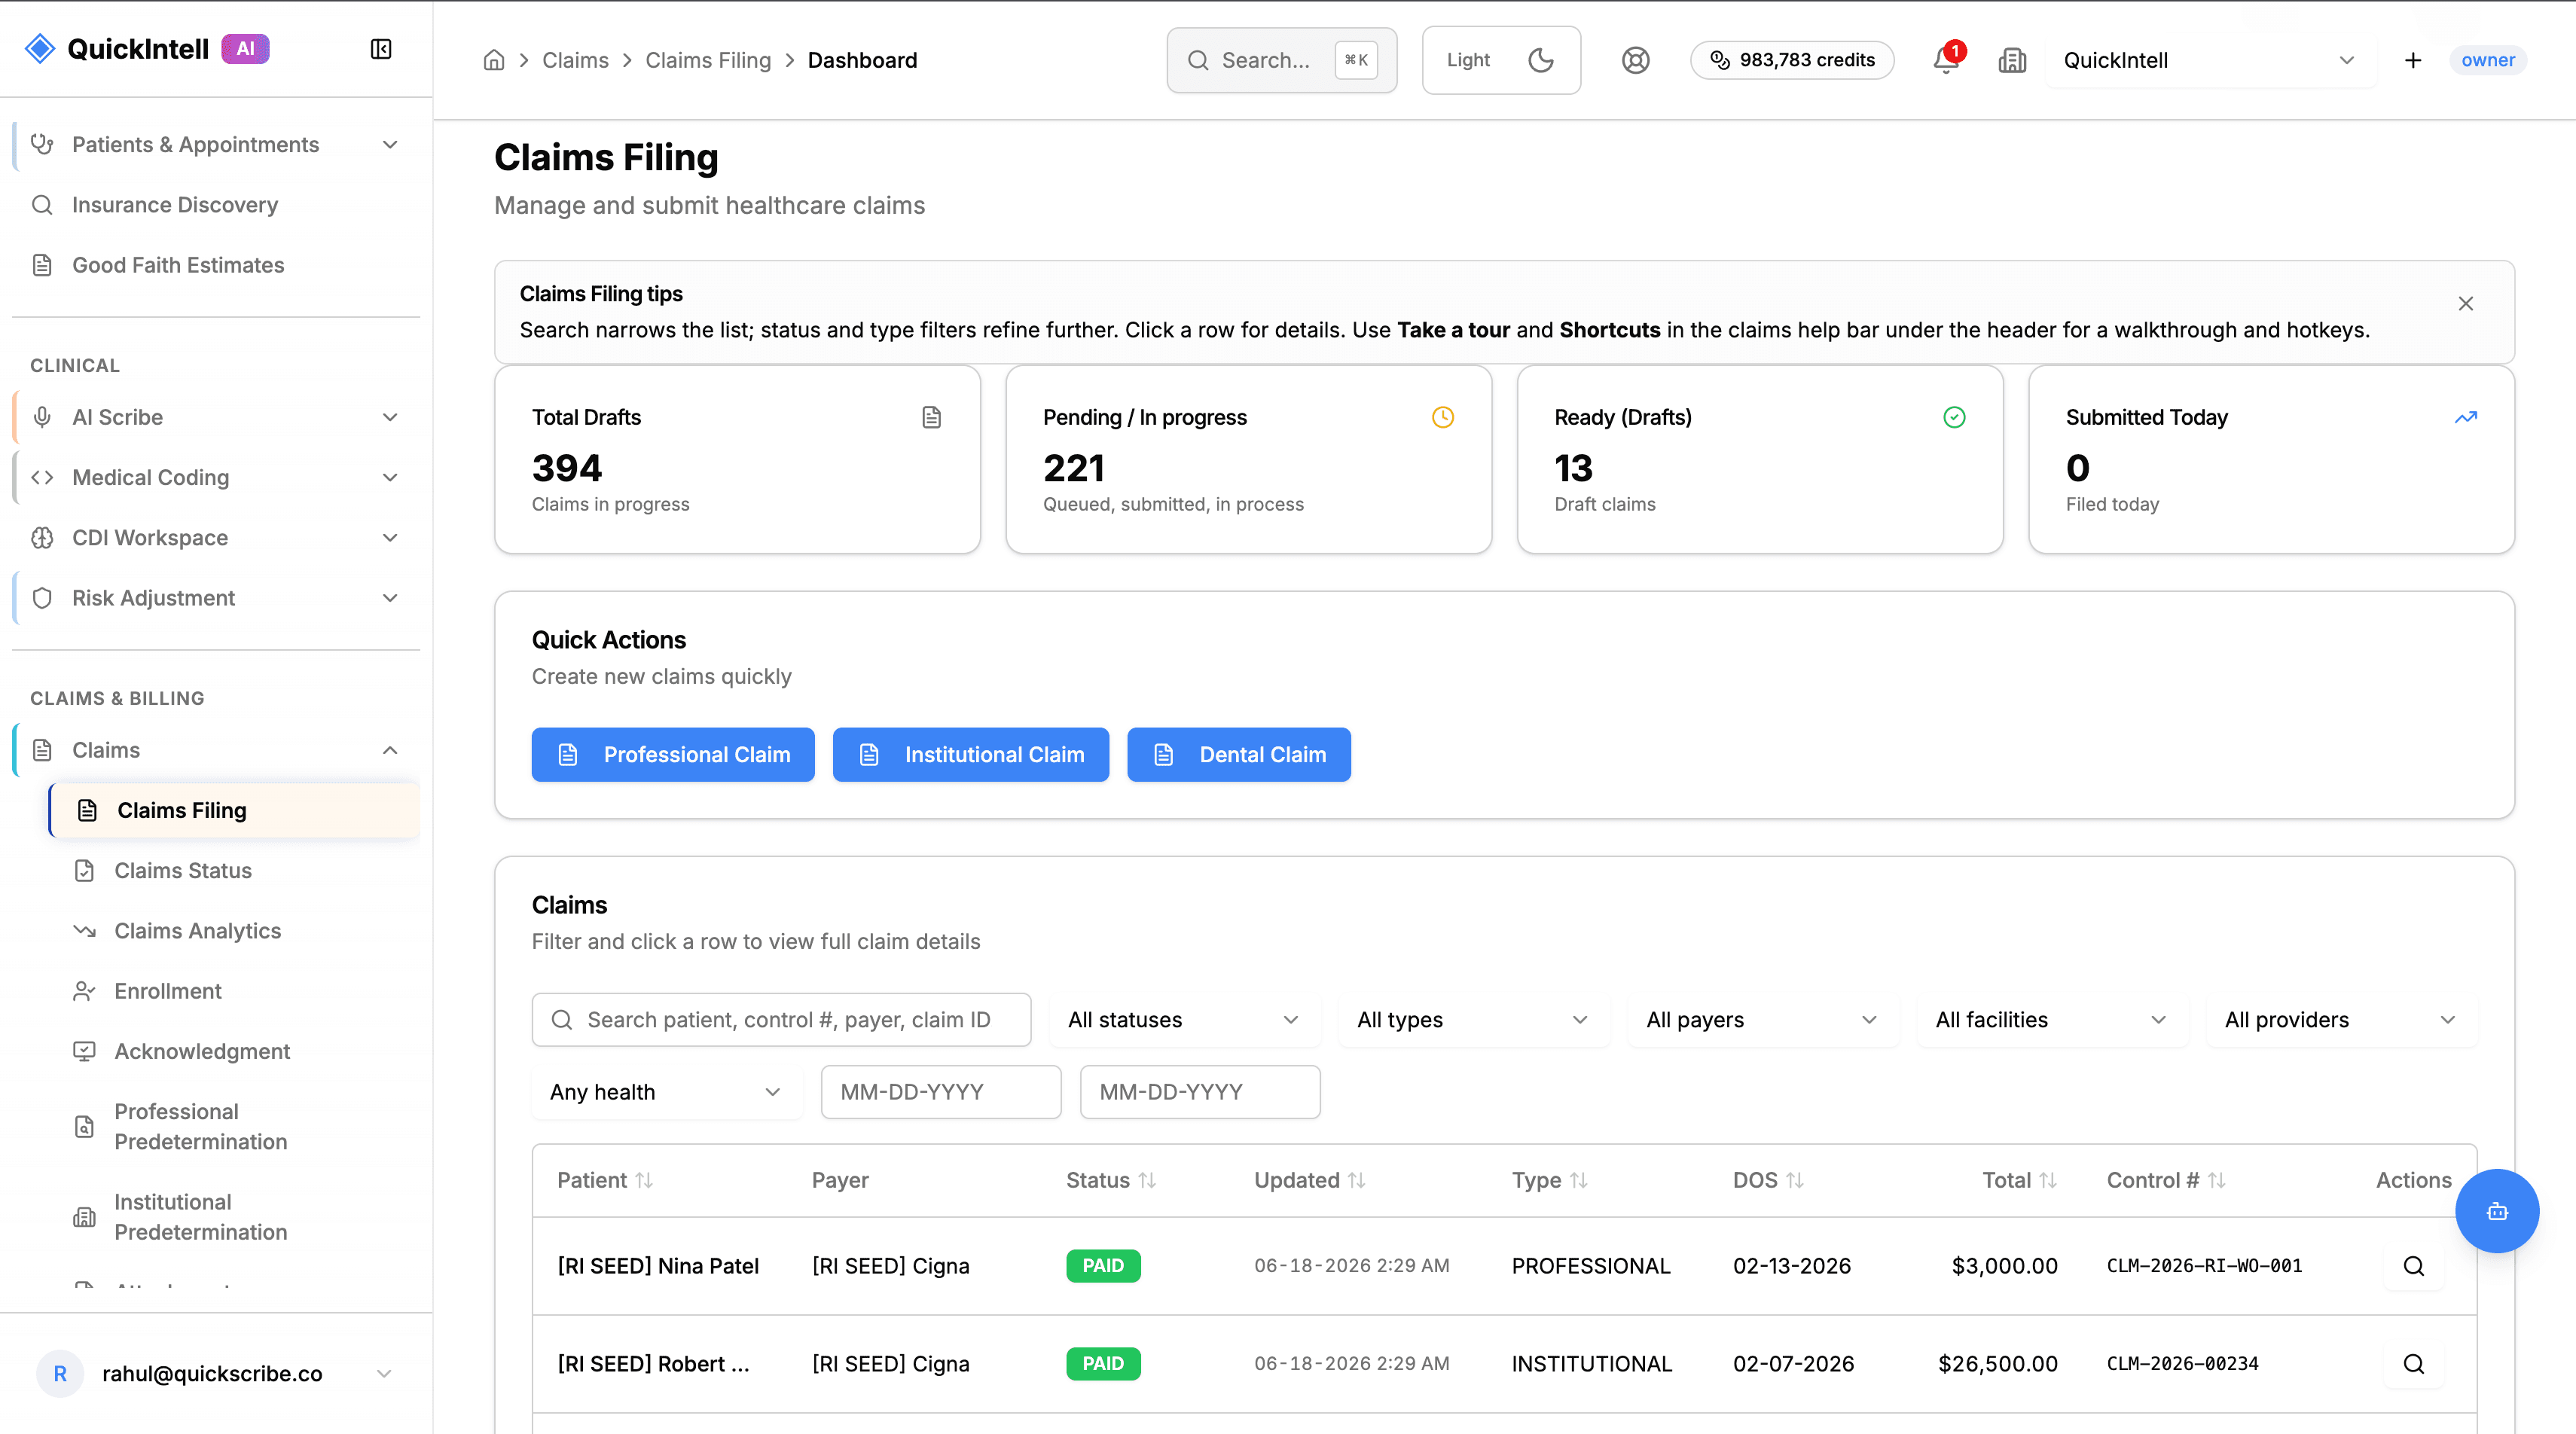Collapse the sidebar panel icon
The width and height of the screenshot is (2576, 1434).
[381, 49]
